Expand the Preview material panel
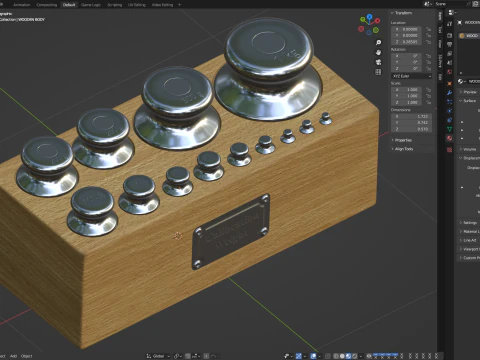Screen dimensions: 480x360 pos(468,92)
